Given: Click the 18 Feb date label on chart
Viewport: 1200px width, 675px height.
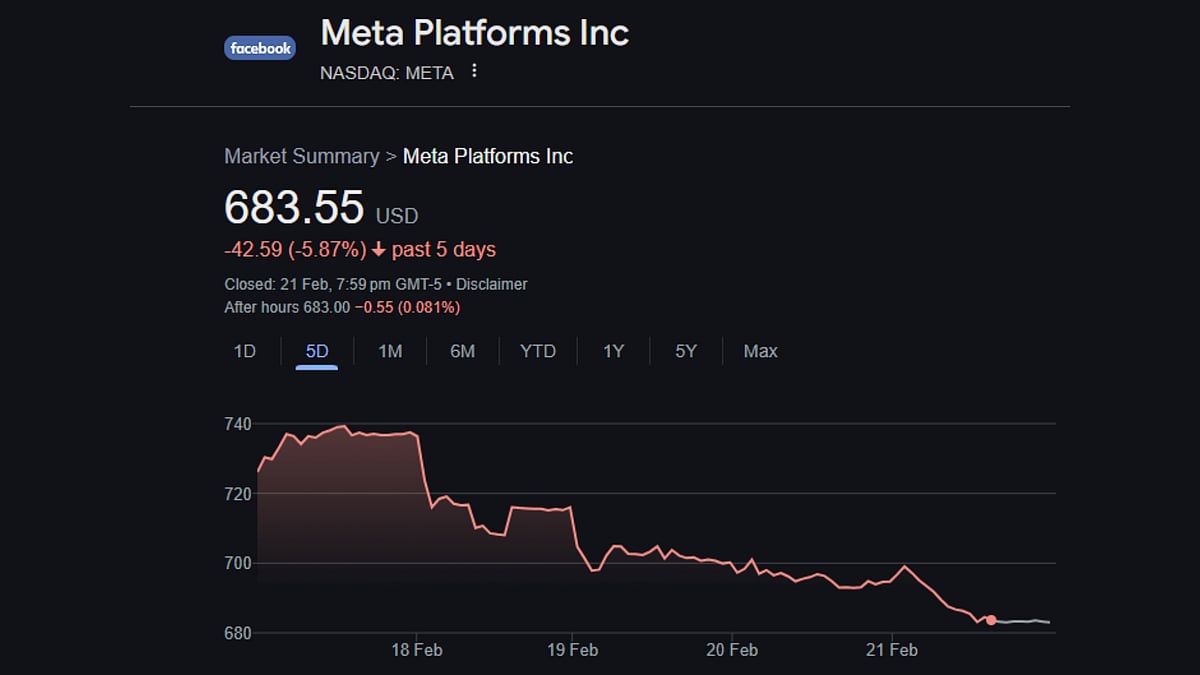Looking at the screenshot, I should pyautogui.click(x=415, y=650).
